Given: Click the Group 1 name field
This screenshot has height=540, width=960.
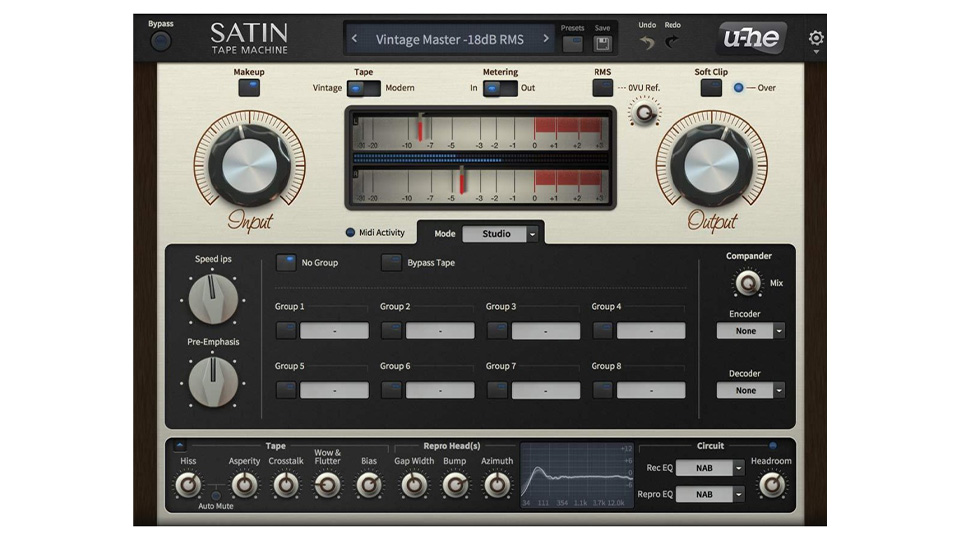Looking at the screenshot, I should [x=334, y=331].
